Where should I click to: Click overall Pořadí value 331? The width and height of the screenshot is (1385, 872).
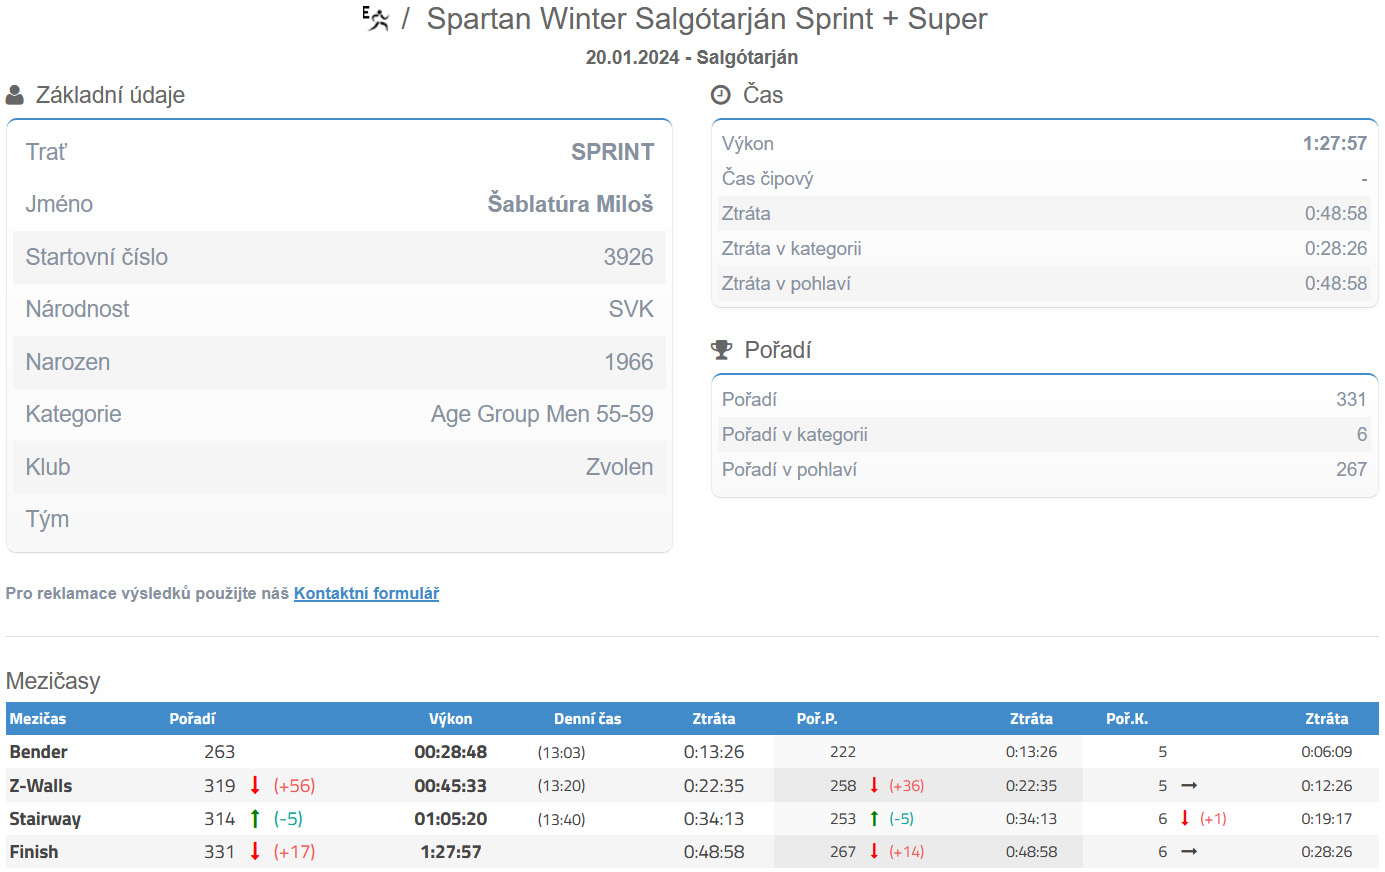coord(1351,399)
